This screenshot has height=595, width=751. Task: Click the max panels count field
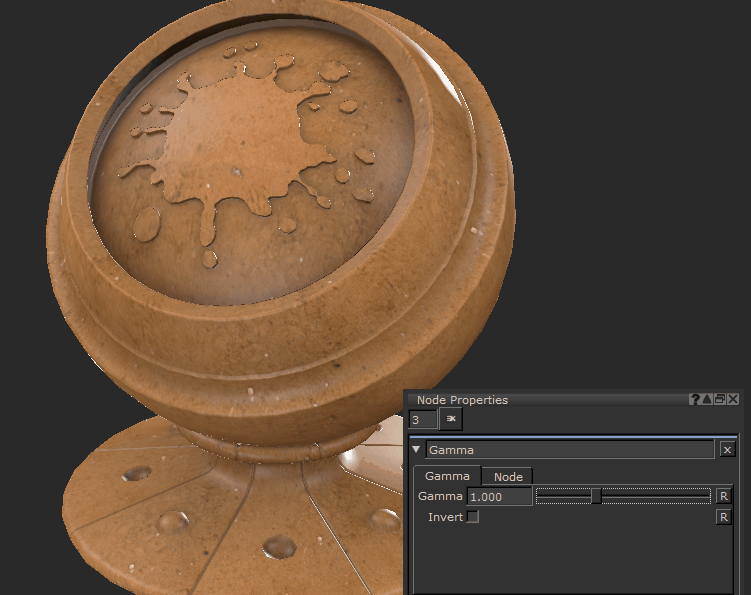click(423, 419)
